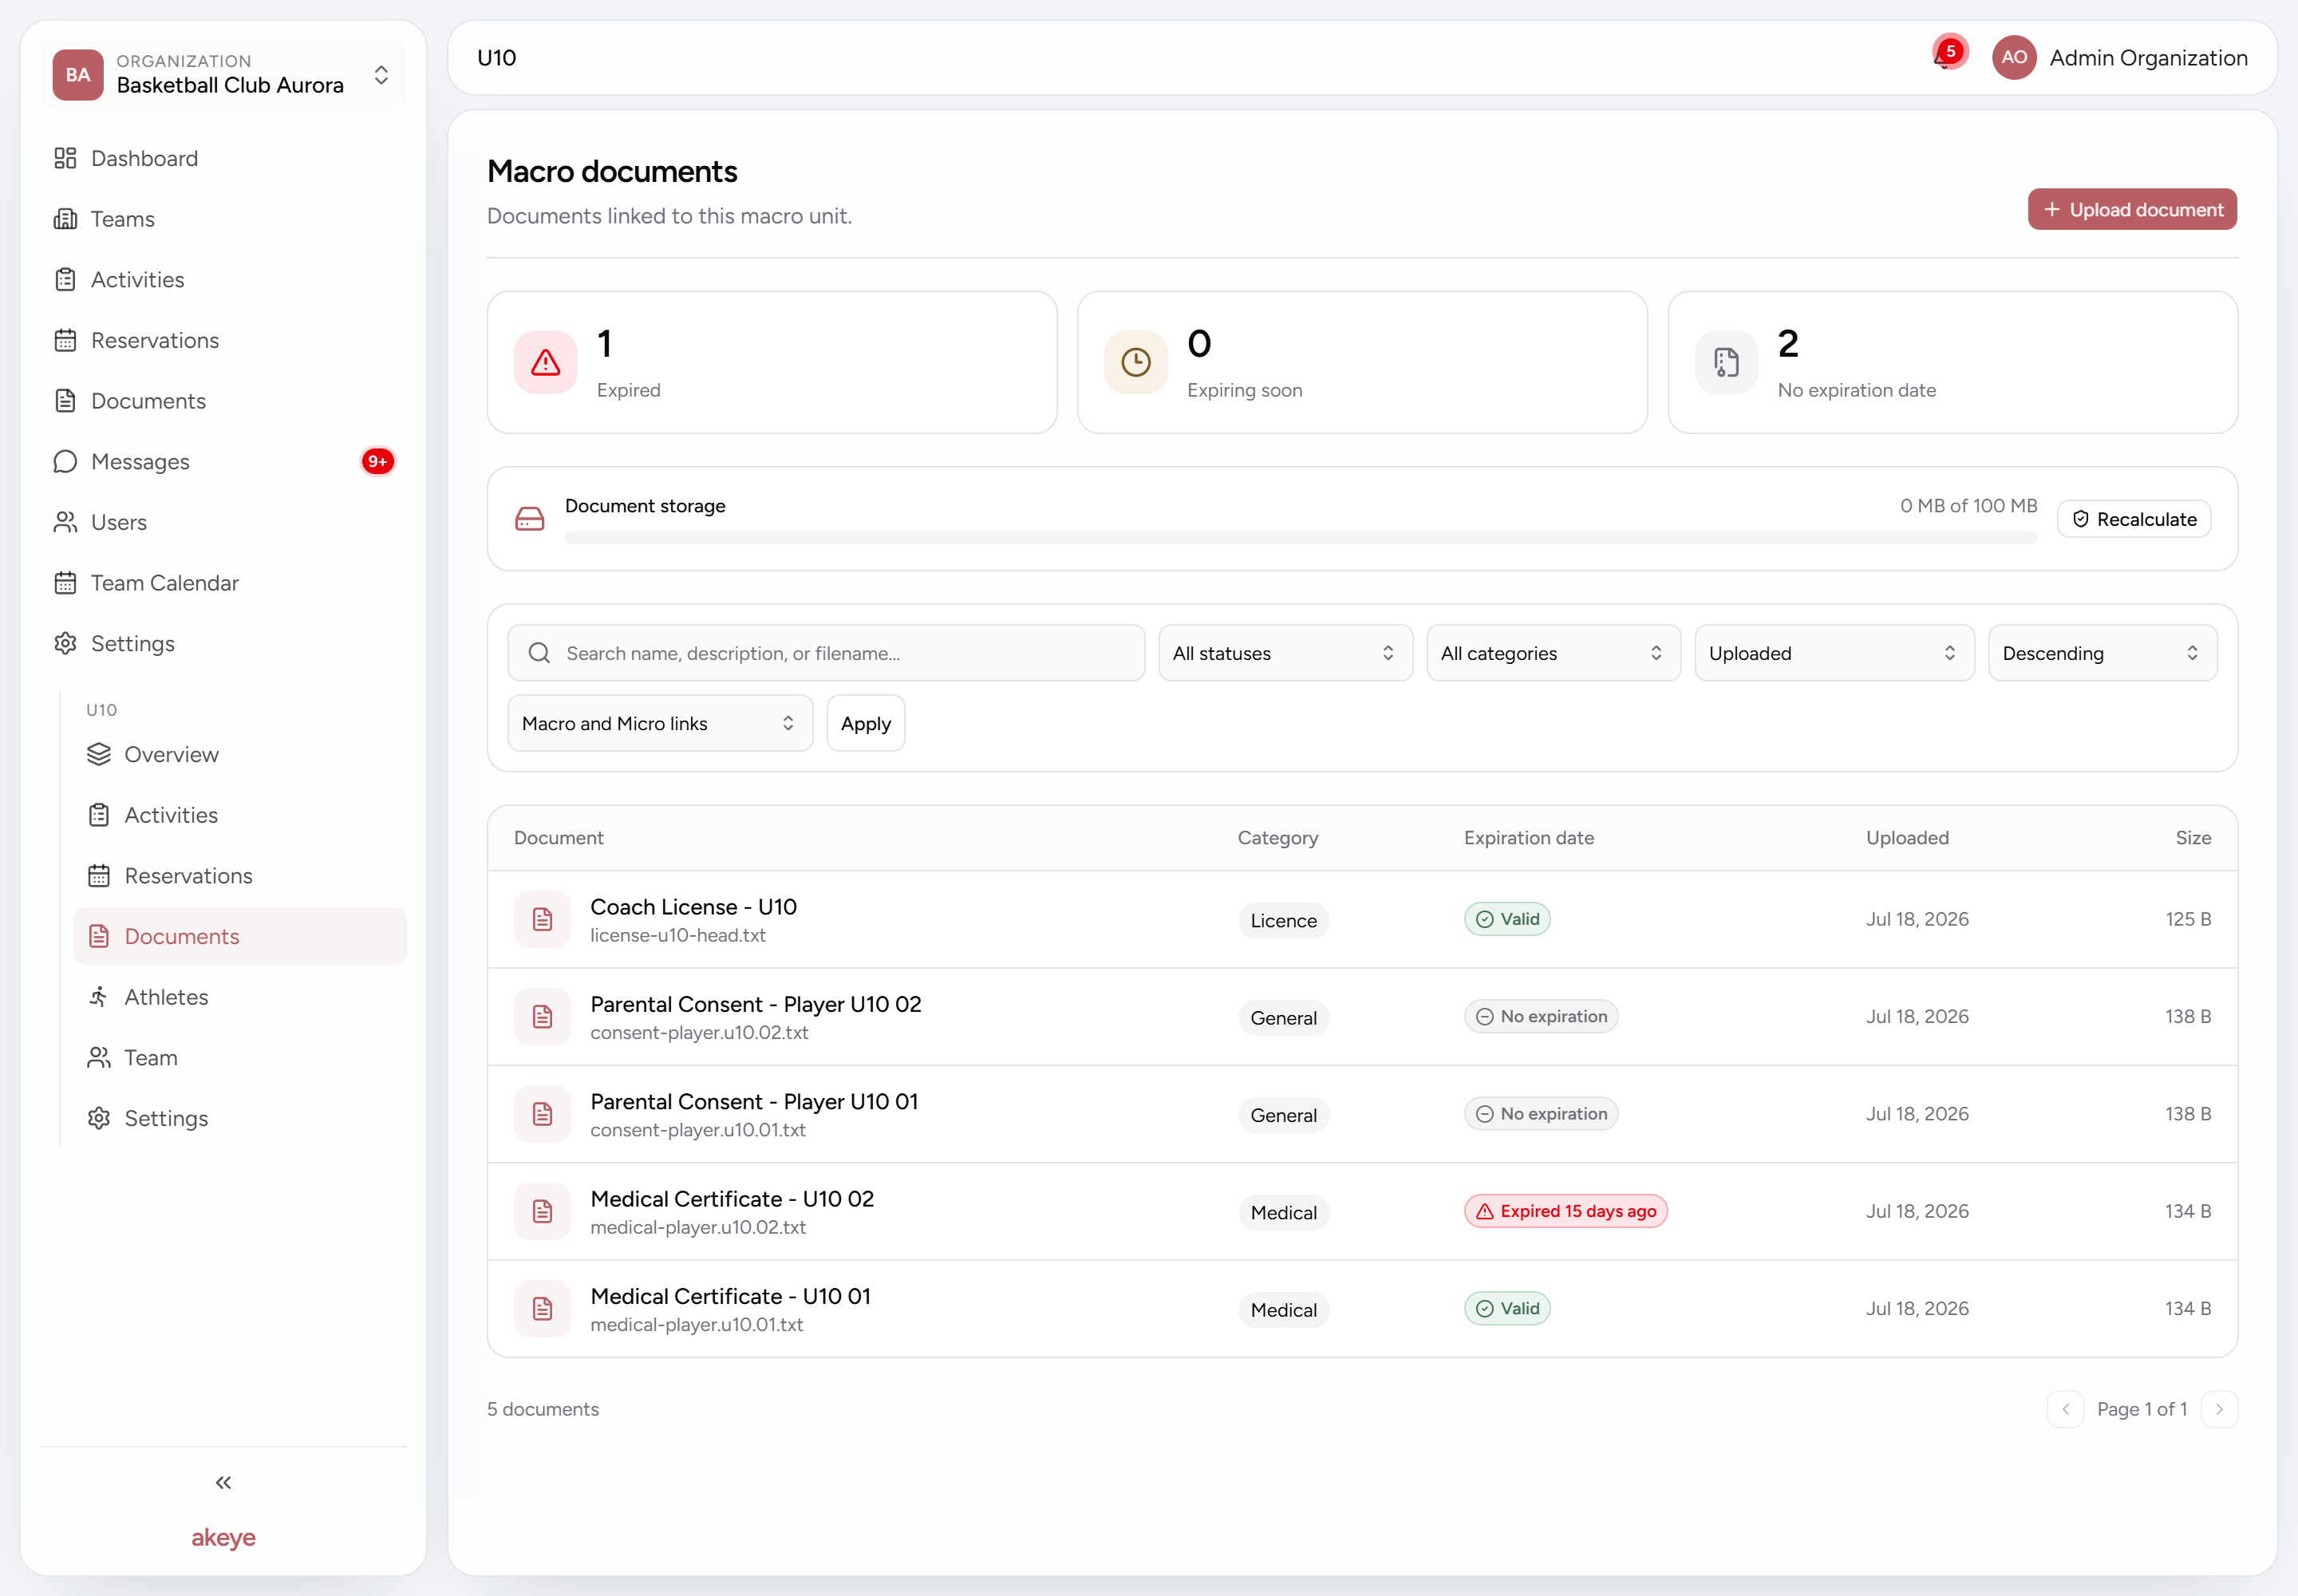The height and width of the screenshot is (1596, 2298).
Task: Click the Page 1 of 1 indicator
Action: point(2142,1409)
